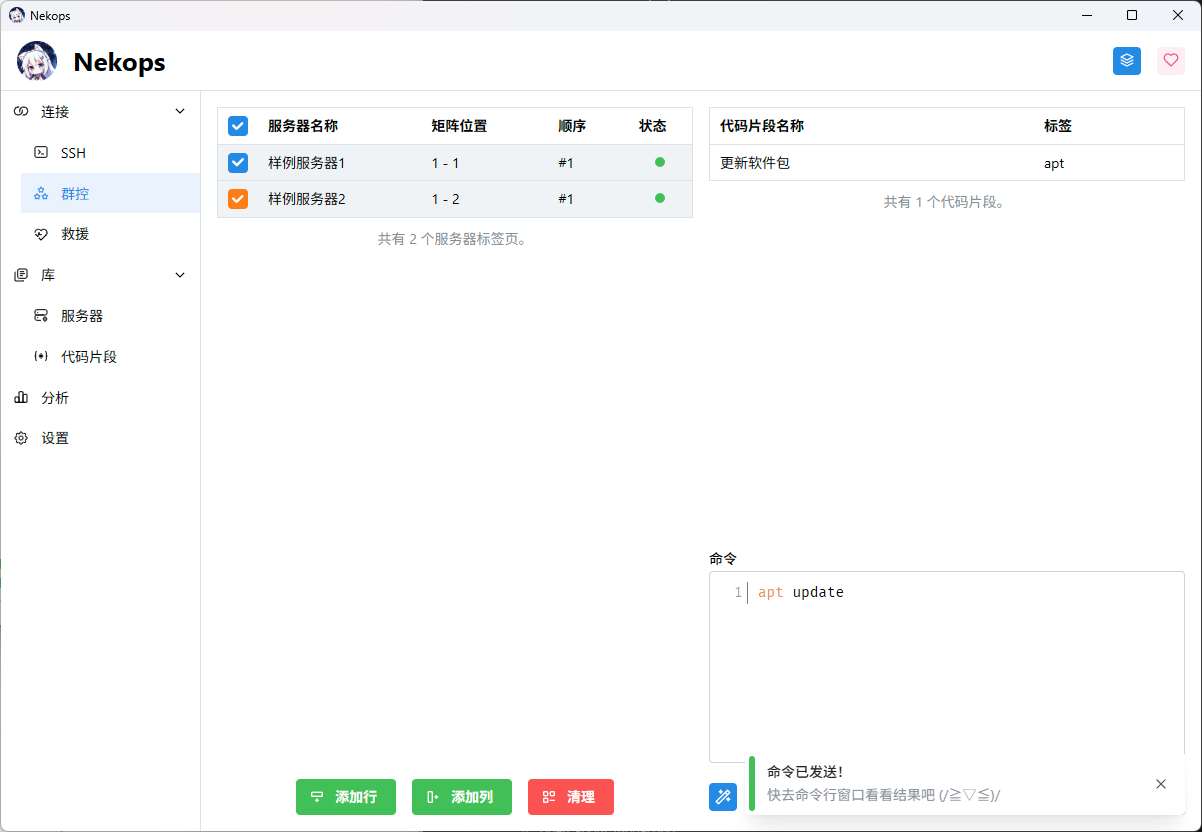1202x832 pixels.
Task: Click the green 添加列 button
Action: click(461, 797)
